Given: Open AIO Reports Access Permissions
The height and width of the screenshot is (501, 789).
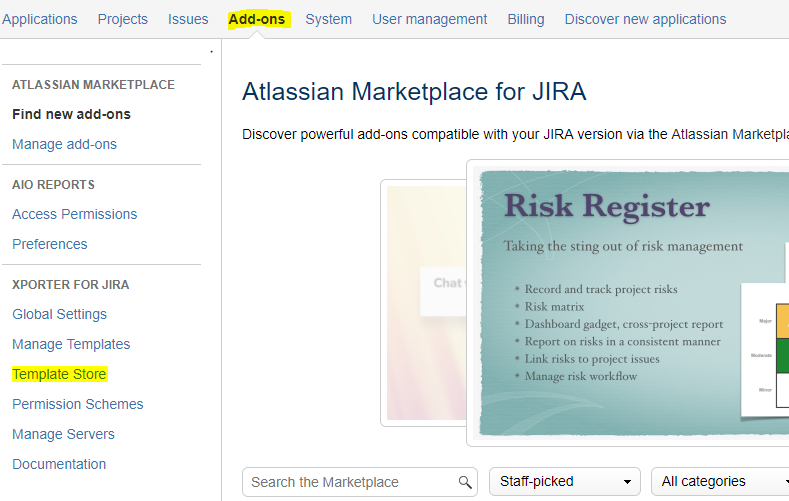Looking at the screenshot, I should click(74, 214).
